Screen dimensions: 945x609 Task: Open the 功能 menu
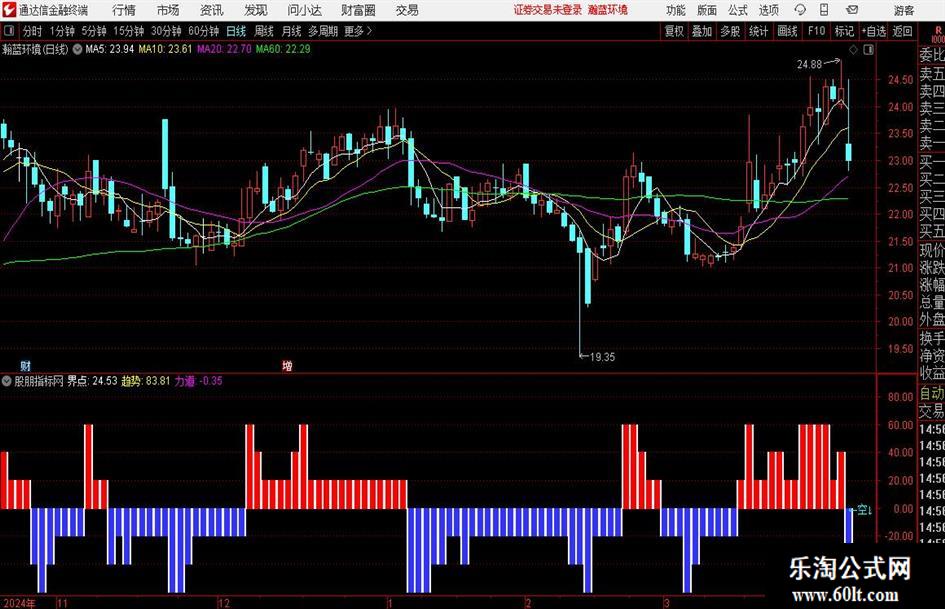point(676,10)
